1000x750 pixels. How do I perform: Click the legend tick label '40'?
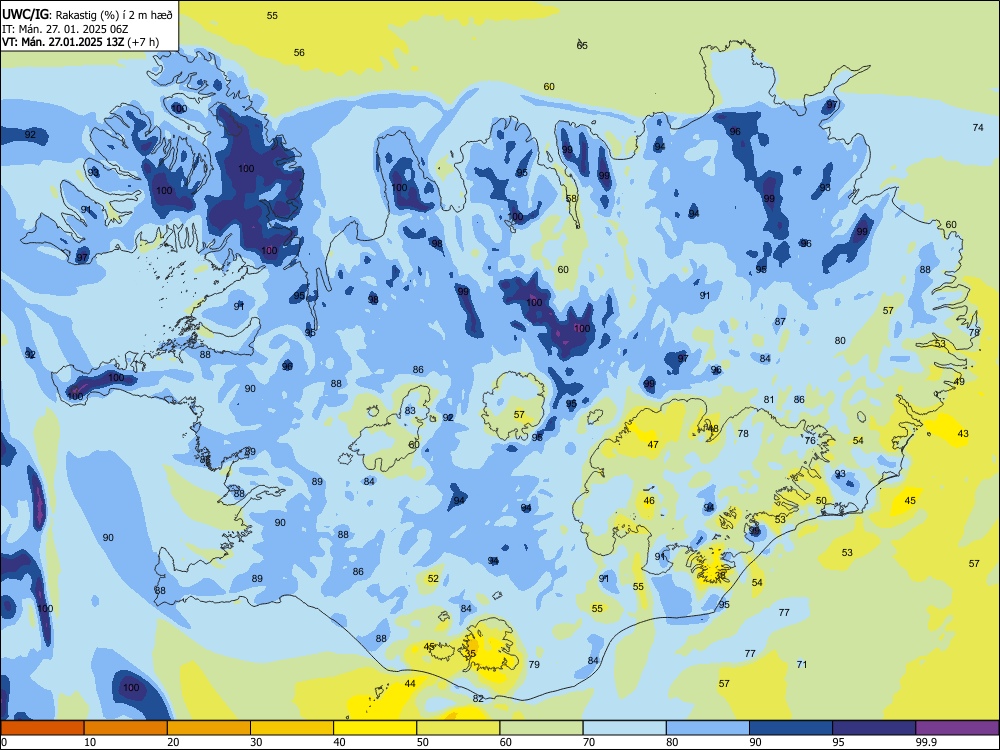[x=340, y=742]
